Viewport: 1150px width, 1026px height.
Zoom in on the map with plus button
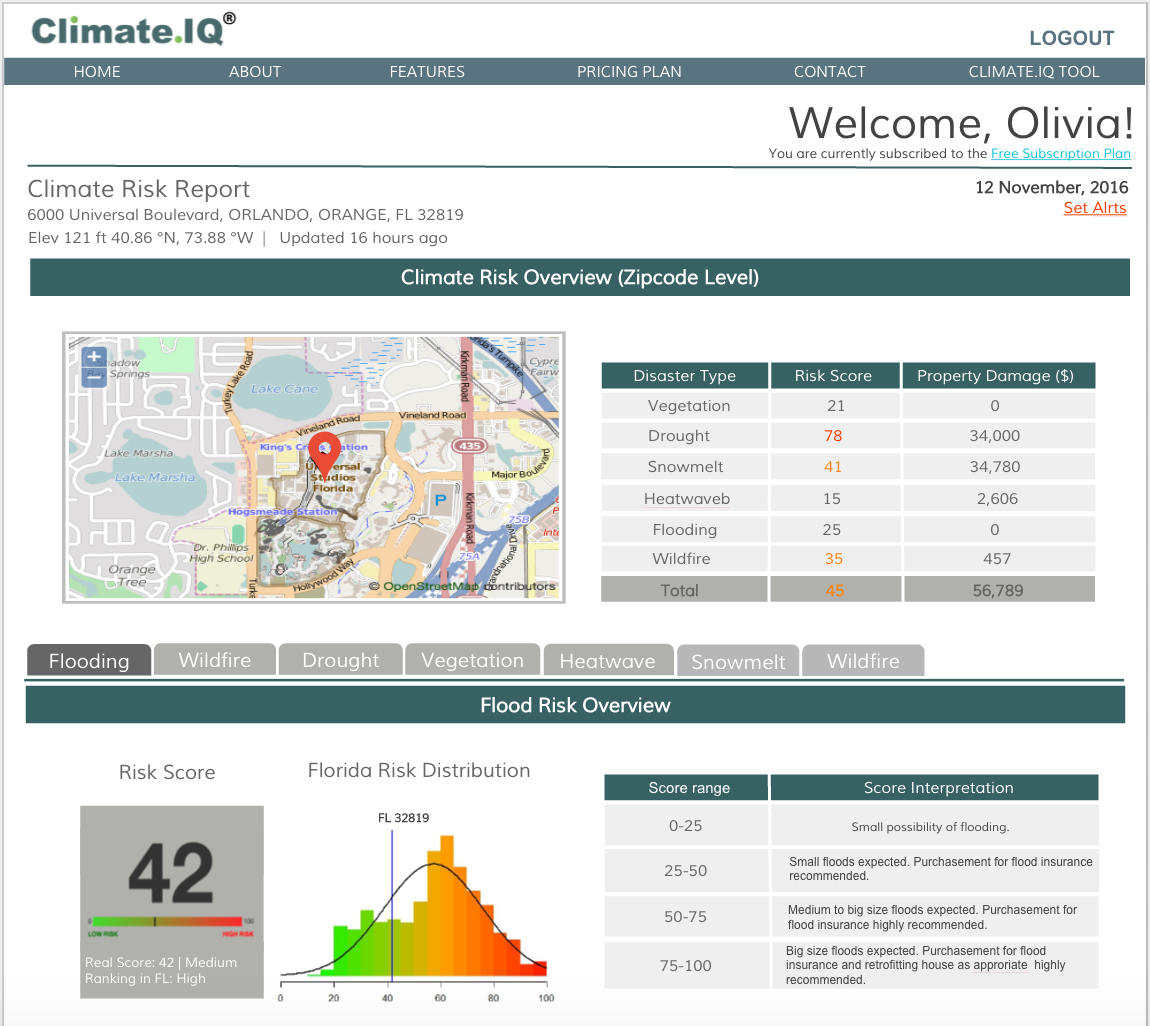click(x=94, y=358)
